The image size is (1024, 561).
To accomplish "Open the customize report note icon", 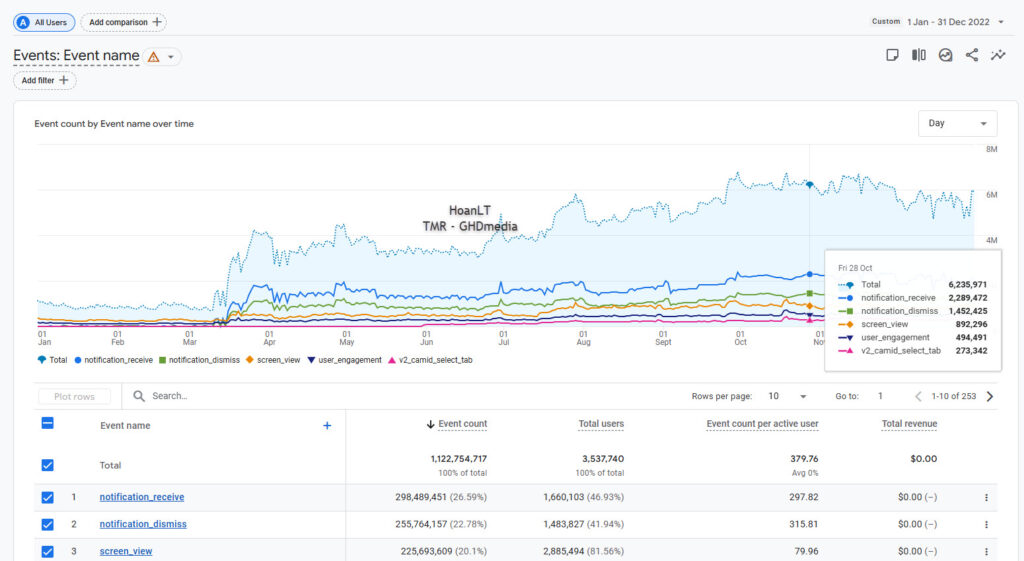I will click(893, 55).
